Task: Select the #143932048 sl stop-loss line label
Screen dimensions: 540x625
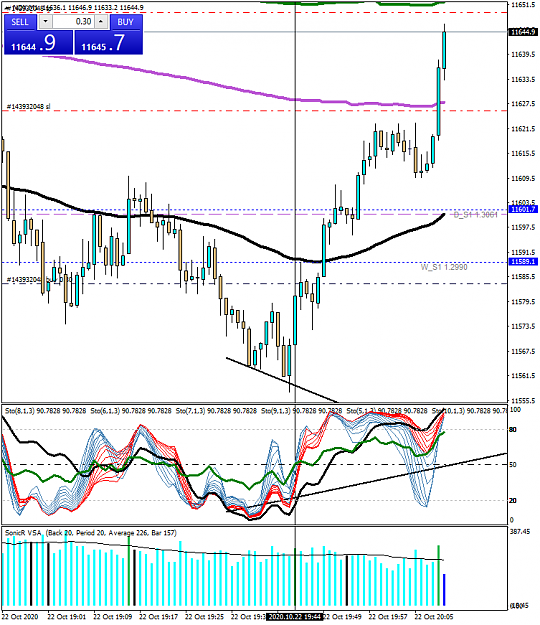Action: (29, 107)
